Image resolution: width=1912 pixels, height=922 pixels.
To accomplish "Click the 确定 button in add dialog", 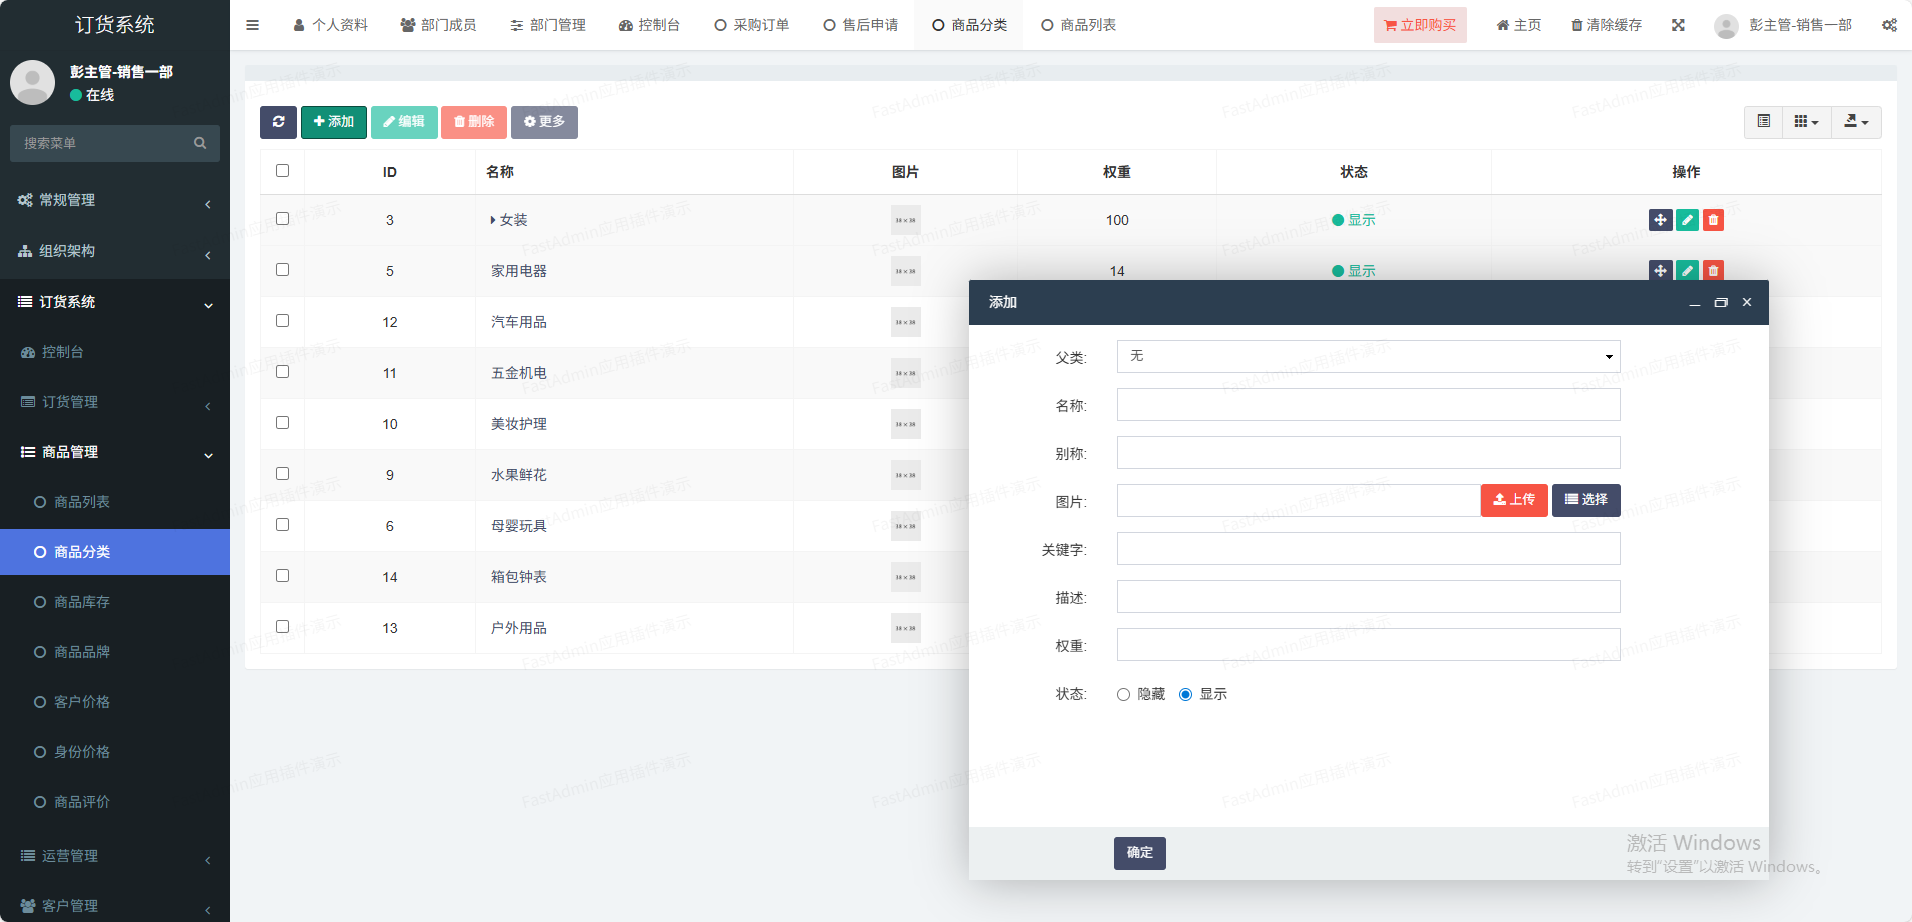I will click(1139, 853).
